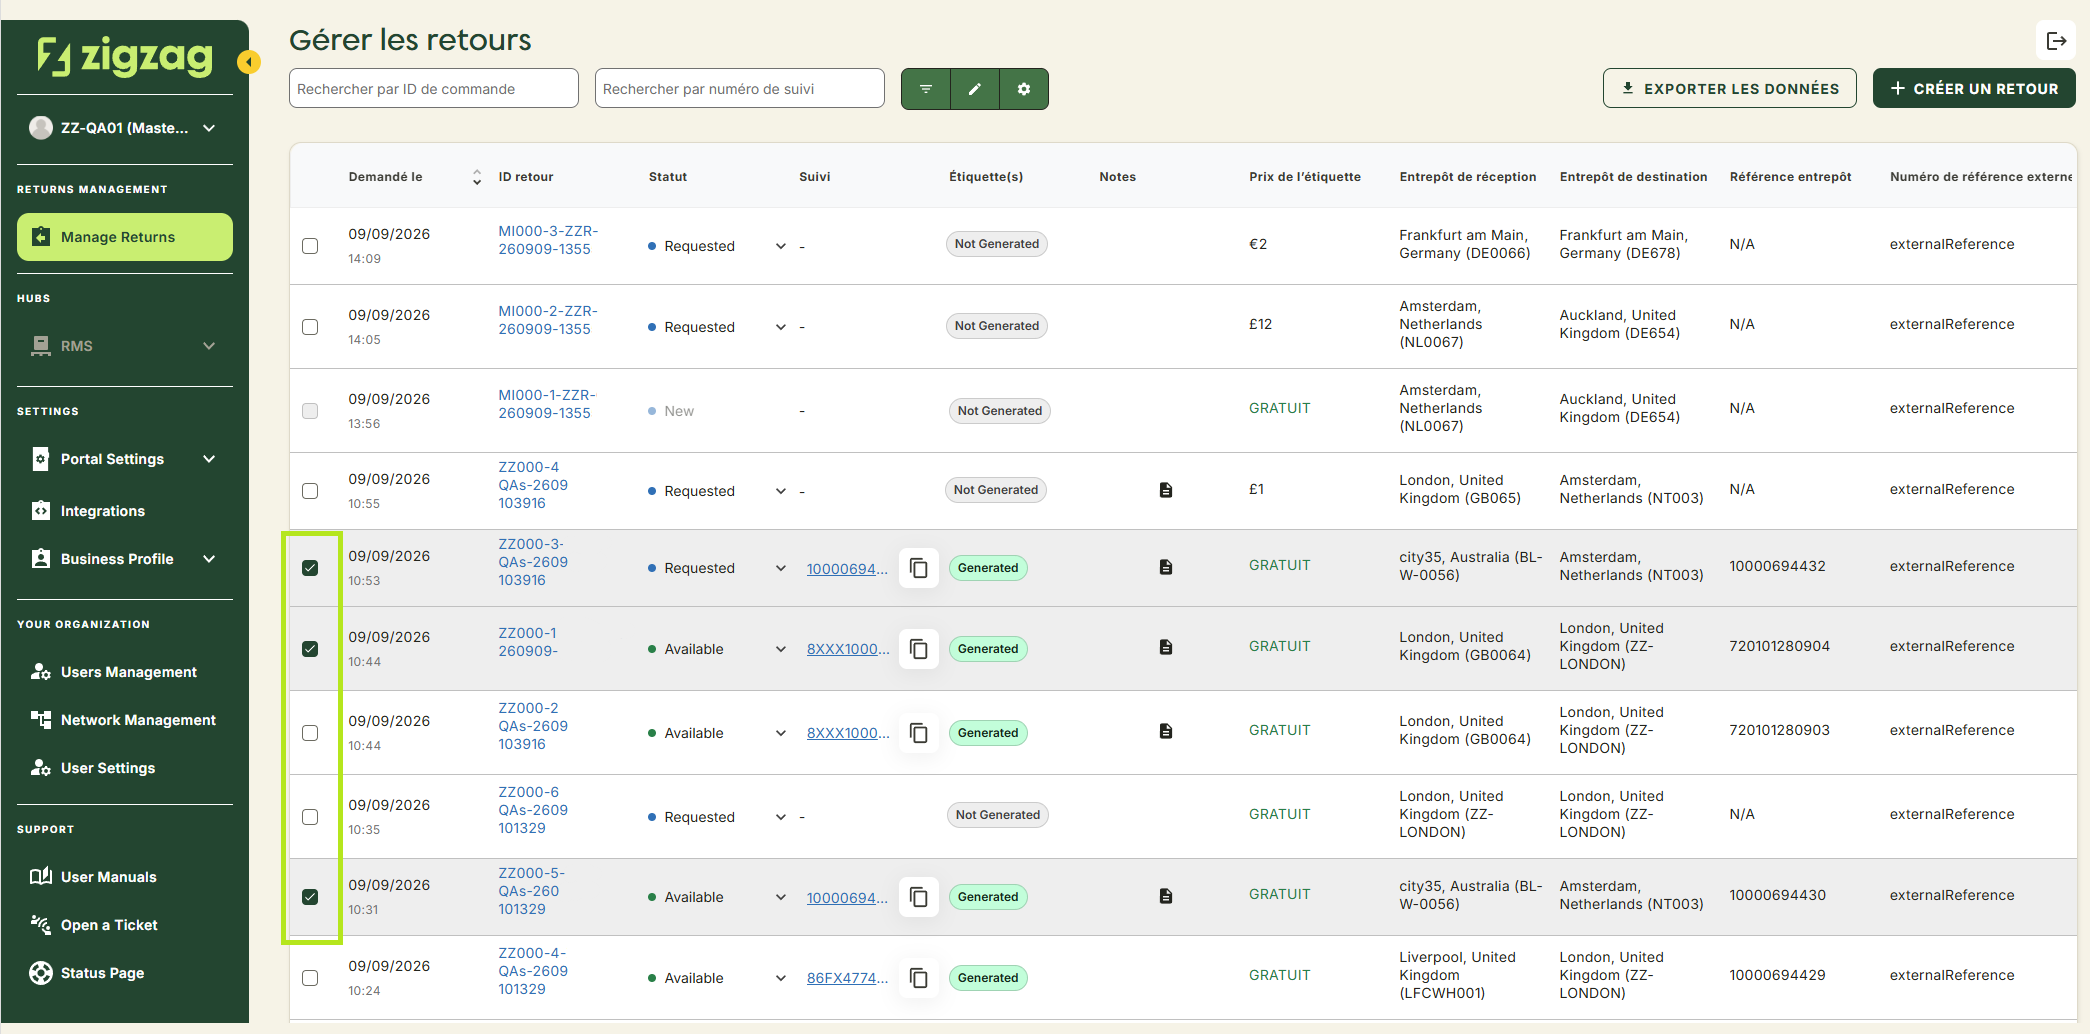Check the box for ZZ000-6 QAs-2609 row
Screen dimensions: 2090x1034
pyautogui.click(x=310, y=817)
